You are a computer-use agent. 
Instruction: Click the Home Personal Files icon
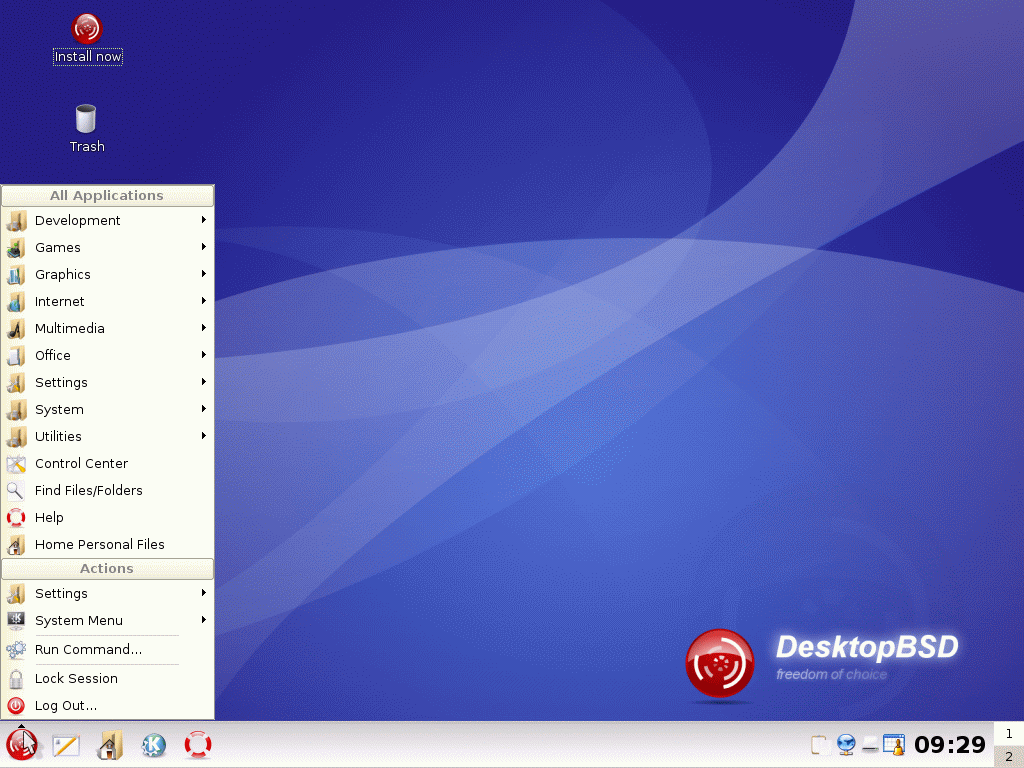[16, 545]
